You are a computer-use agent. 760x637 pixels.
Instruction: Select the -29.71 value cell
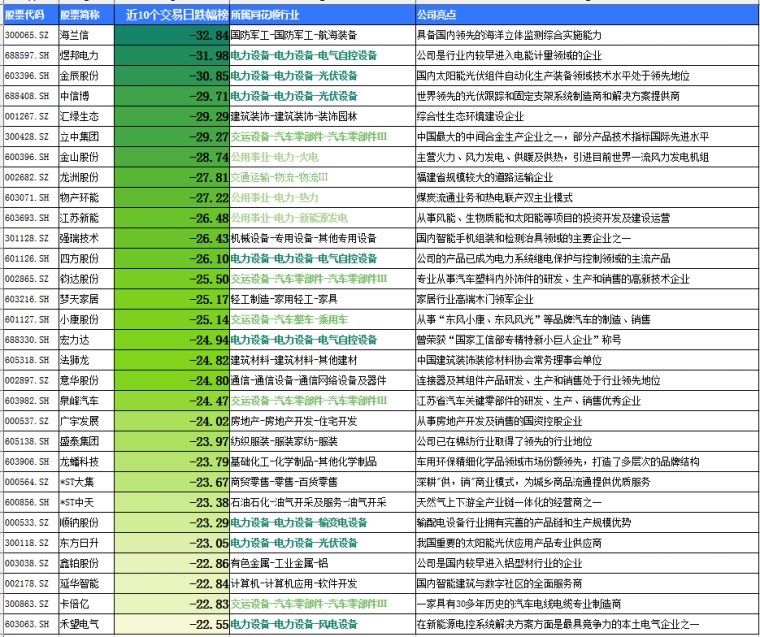click(x=172, y=96)
